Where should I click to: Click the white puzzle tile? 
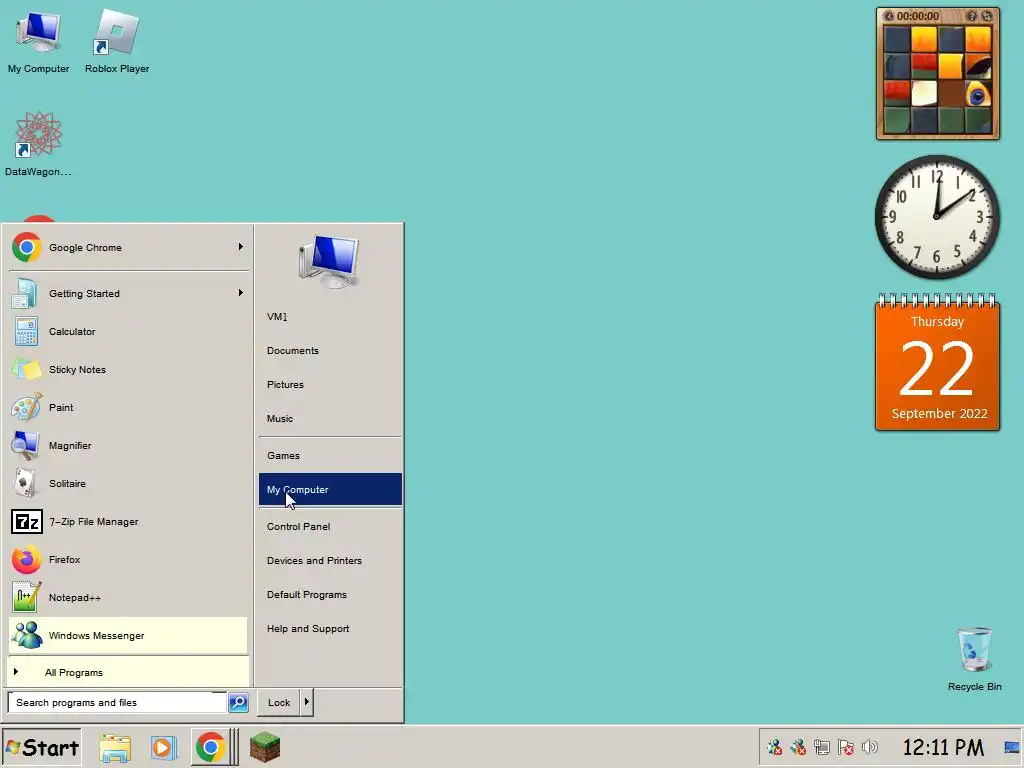(924, 93)
